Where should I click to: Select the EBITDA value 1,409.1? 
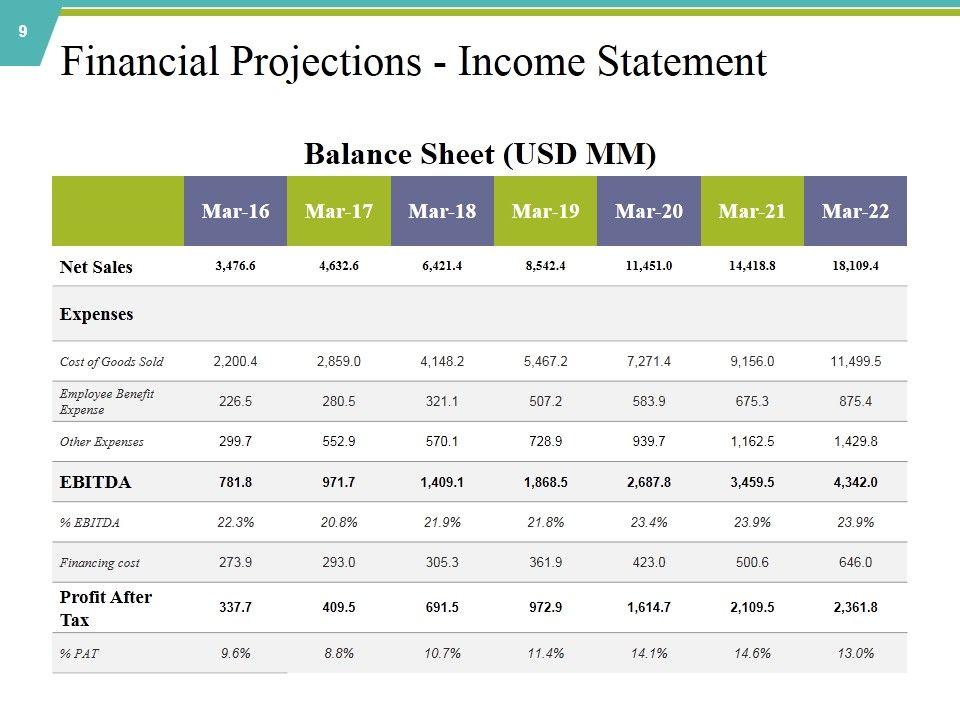tap(442, 482)
